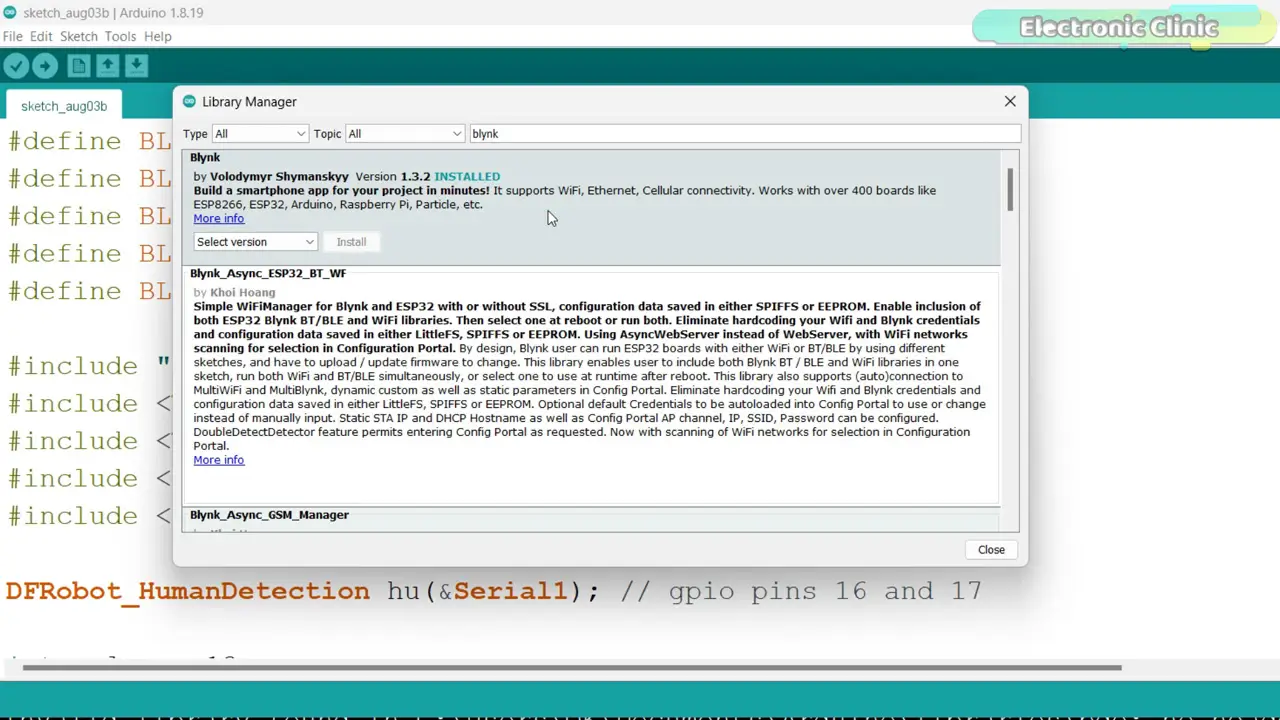Screen dimensions: 1280x720
Task: Click the Save sketch toolbar icon
Action: click(x=136, y=66)
